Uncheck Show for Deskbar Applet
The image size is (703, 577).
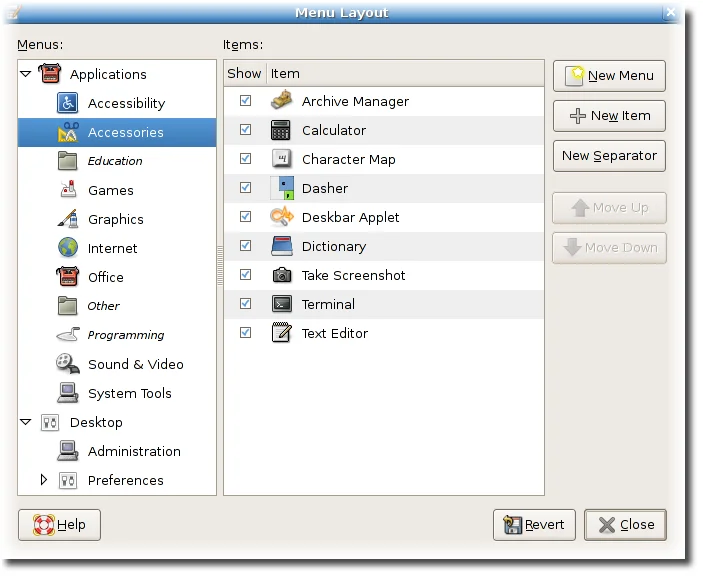point(245,217)
